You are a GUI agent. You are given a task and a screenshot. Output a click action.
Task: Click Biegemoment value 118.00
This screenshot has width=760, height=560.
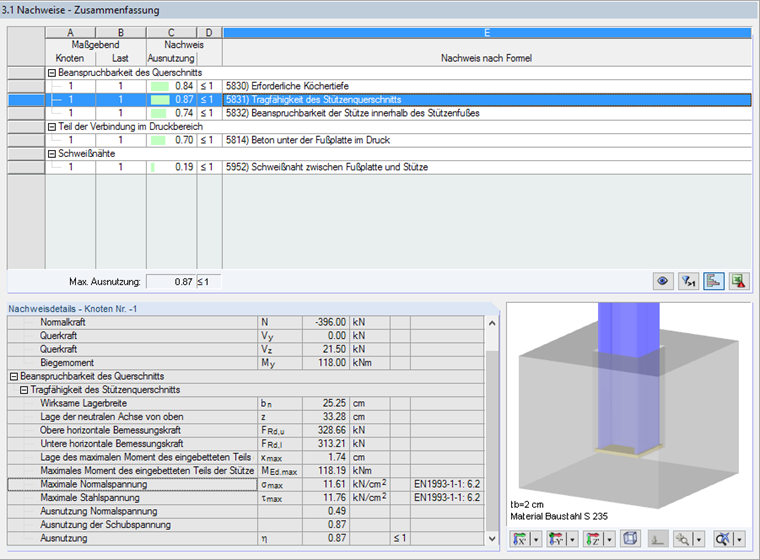(326, 363)
